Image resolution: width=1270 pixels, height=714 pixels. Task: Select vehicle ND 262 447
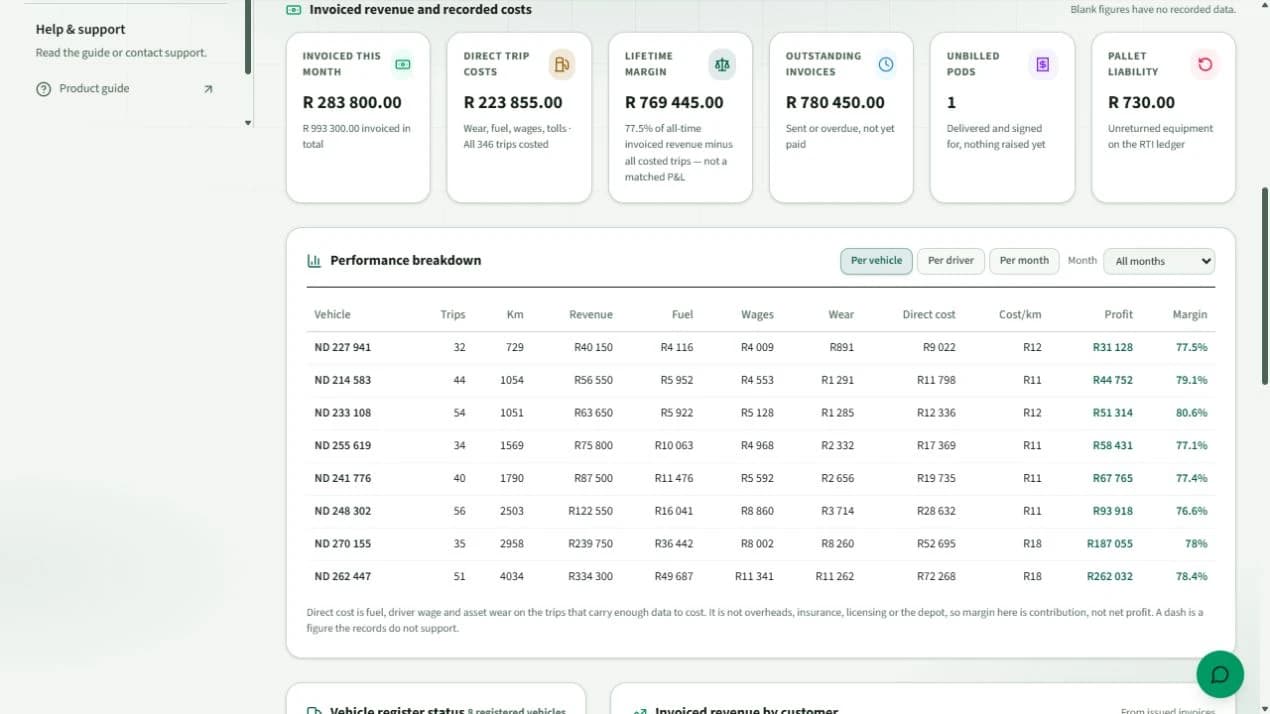pos(342,576)
